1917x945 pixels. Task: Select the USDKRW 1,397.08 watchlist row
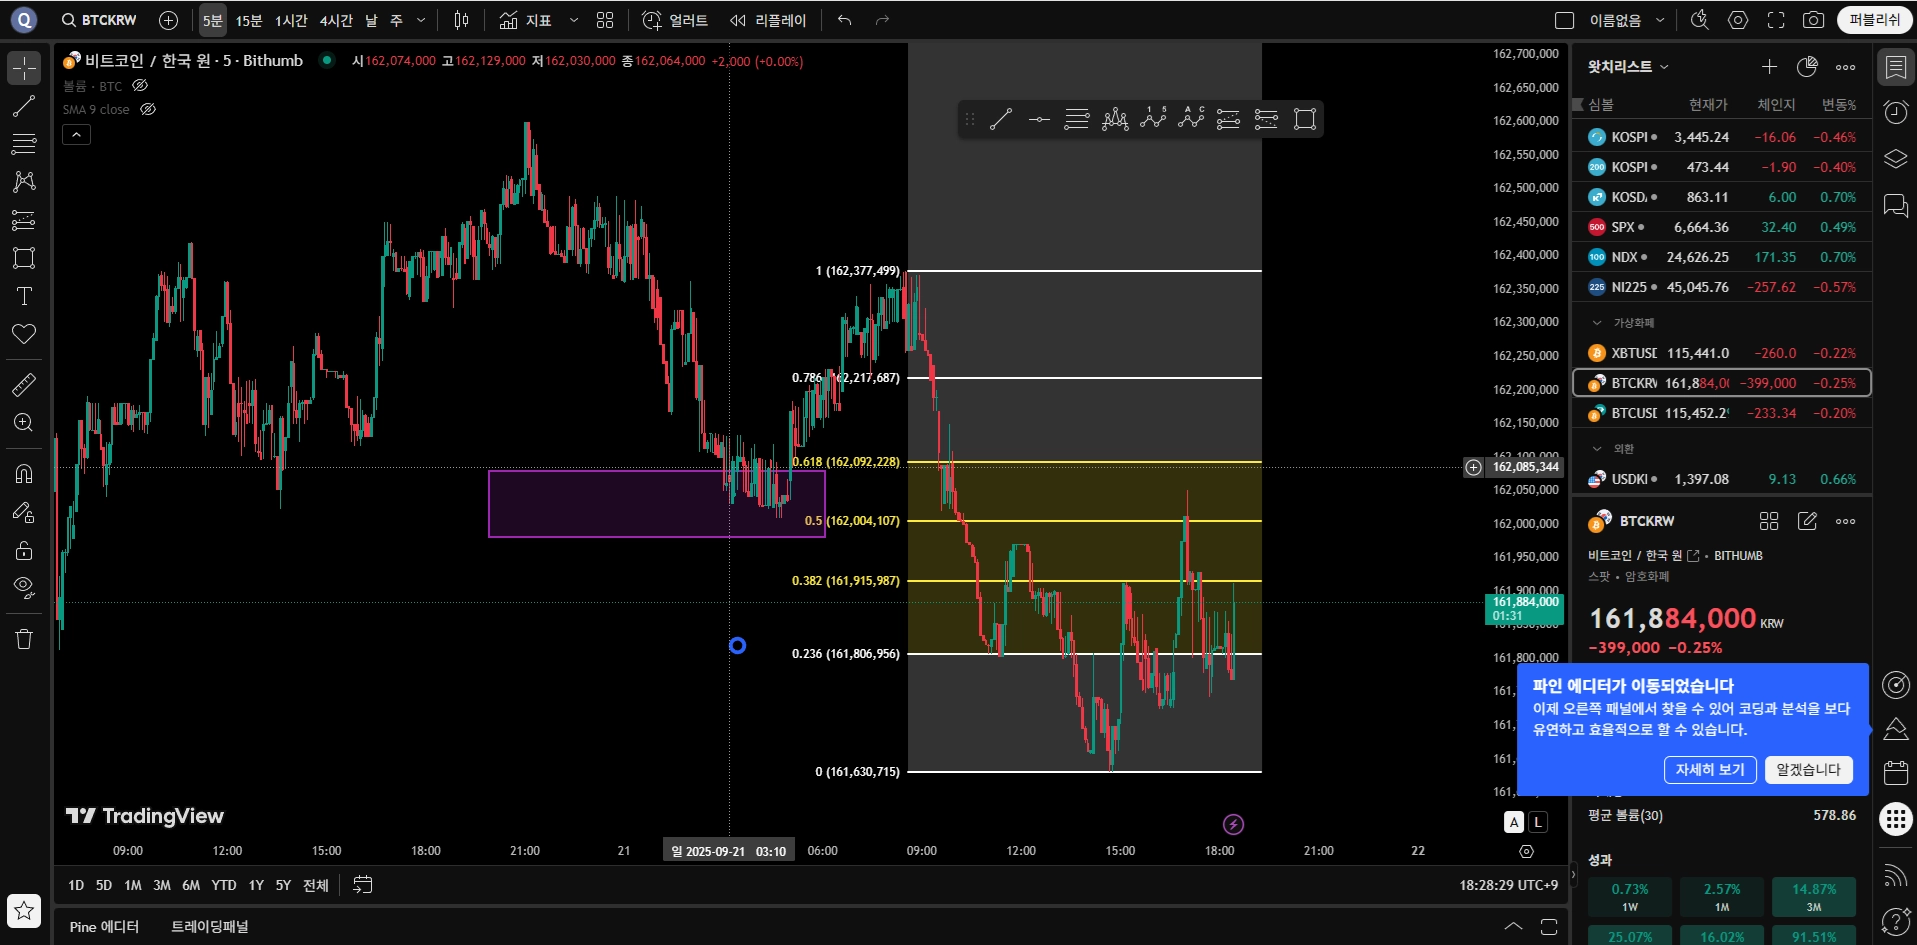(x=1722, y=479)
